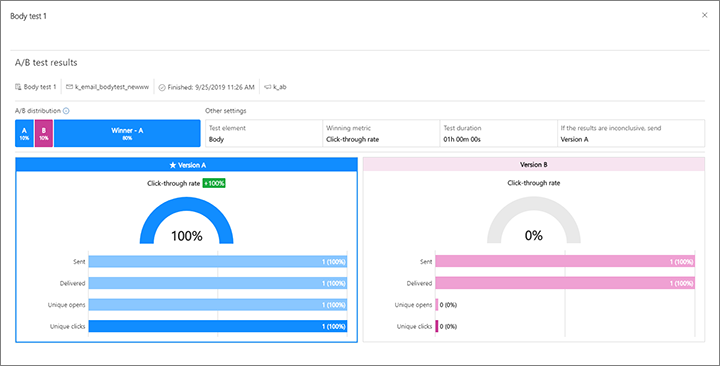Click the Version A Sent label

click(79, 262)
